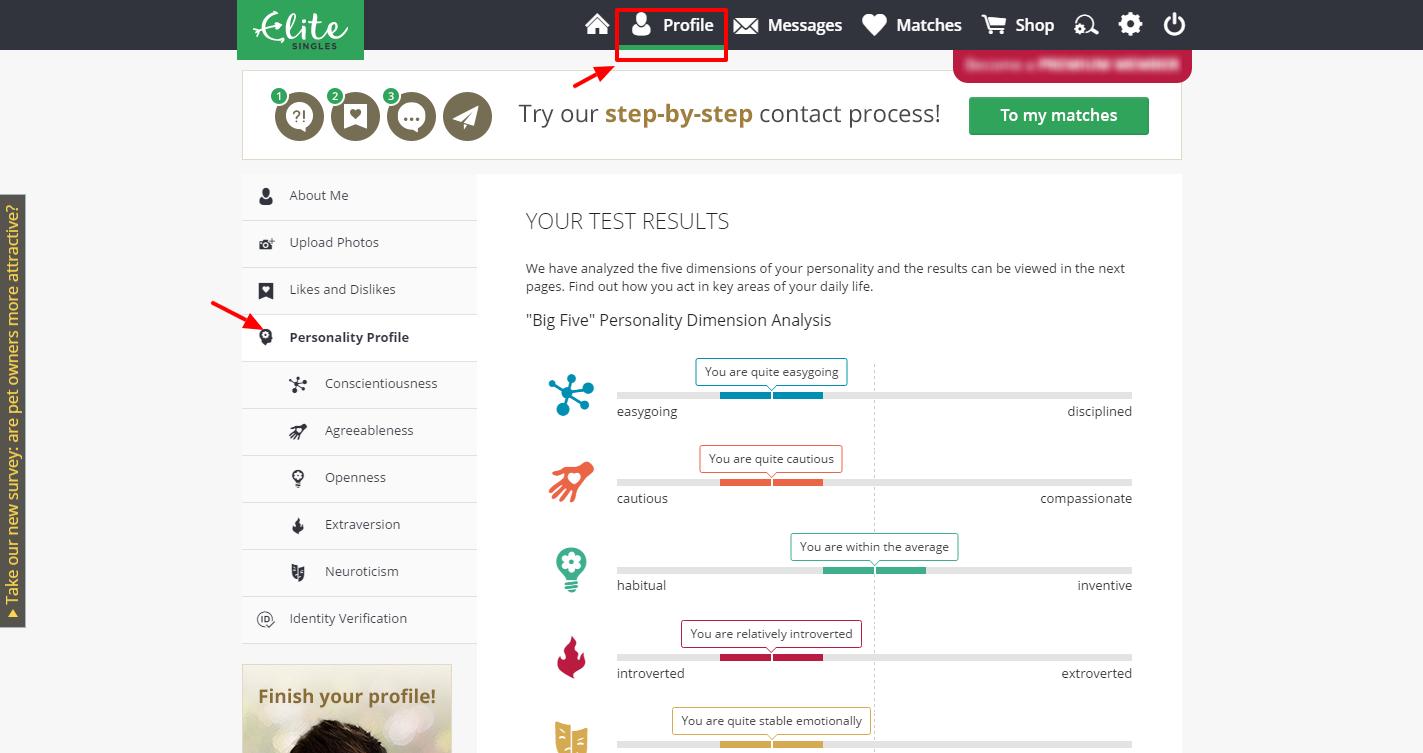Click the green lightbulb openness result icon

click(571, 570)
